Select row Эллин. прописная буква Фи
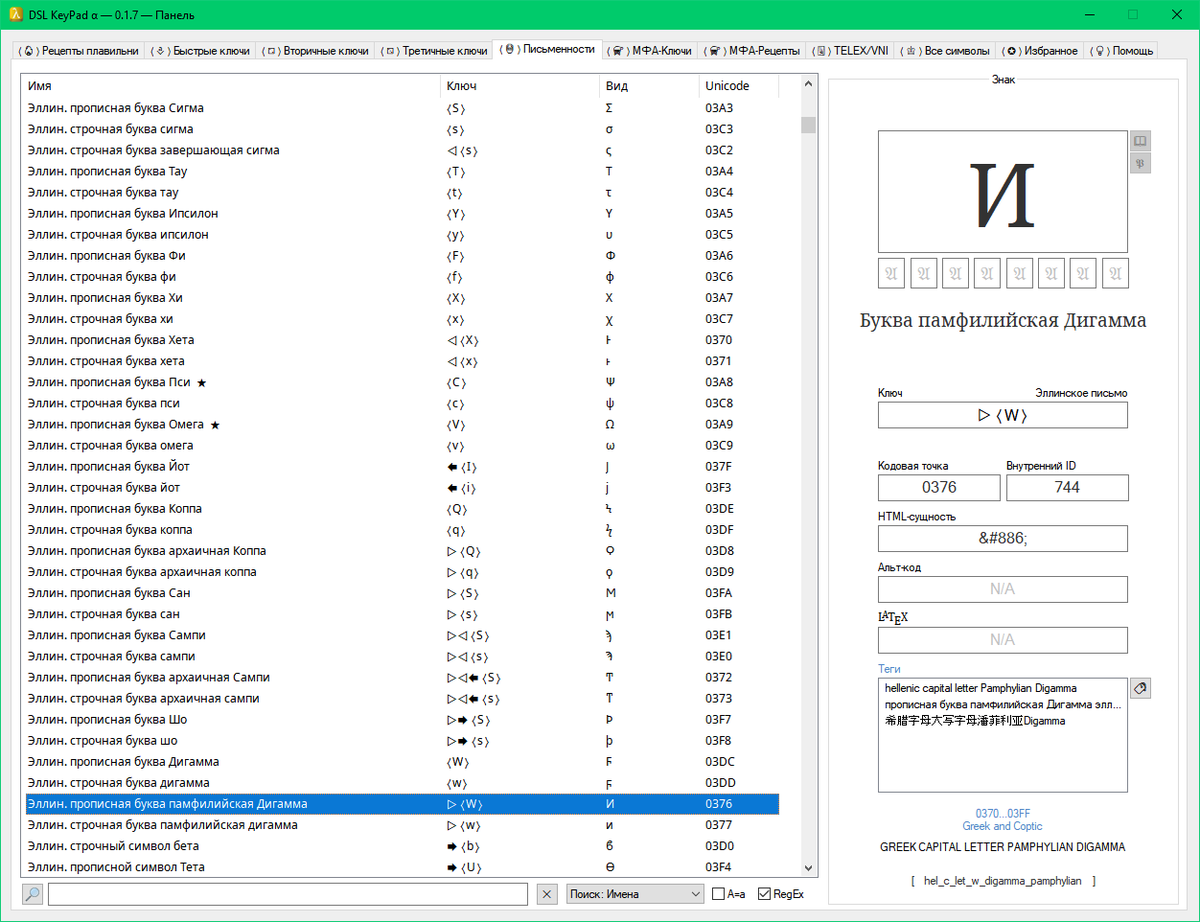This screenshot has height=922, width=1200. pyautogui.click(x=402, y=255)
